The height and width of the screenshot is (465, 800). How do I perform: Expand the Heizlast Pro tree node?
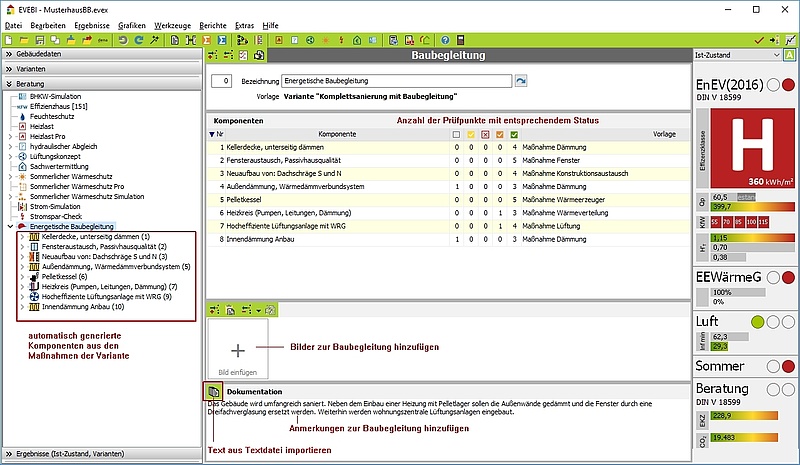coord(10,136)
